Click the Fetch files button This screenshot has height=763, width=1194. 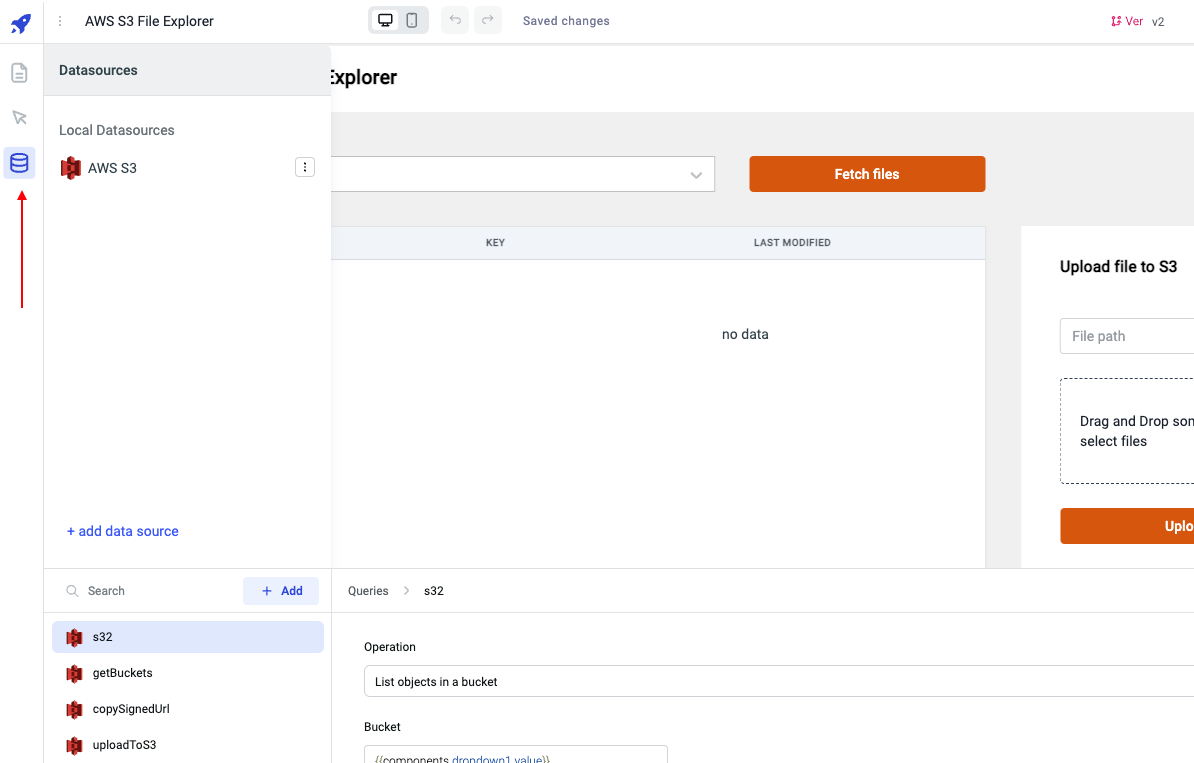867,174
